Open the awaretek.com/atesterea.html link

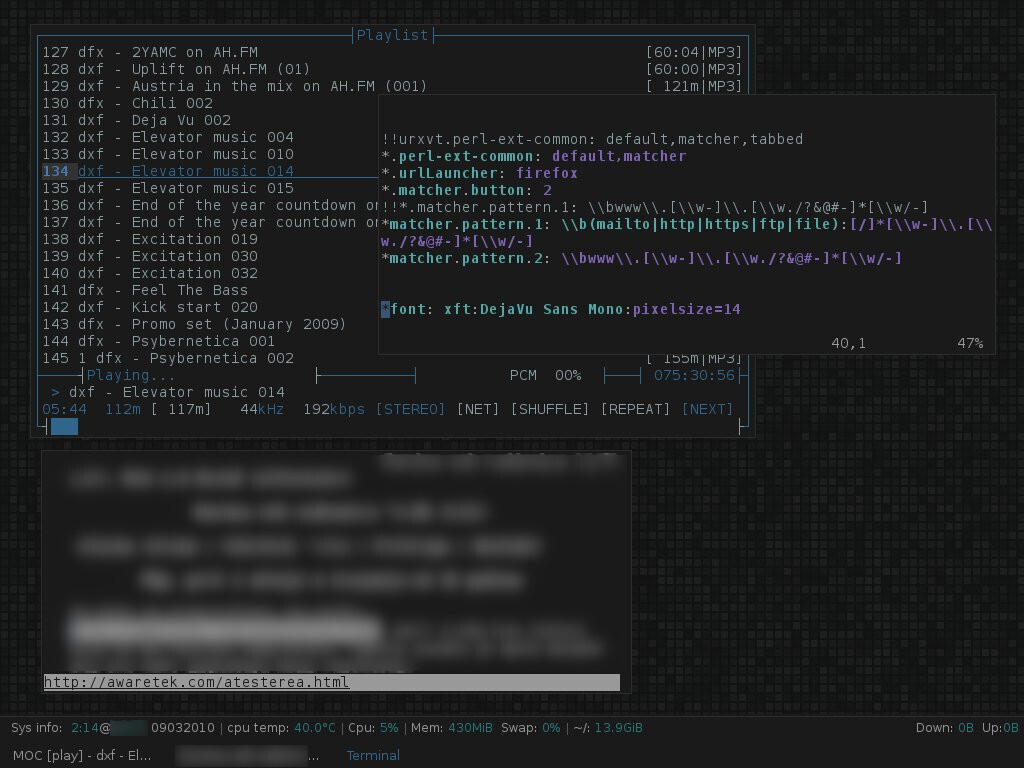point(195,682)
